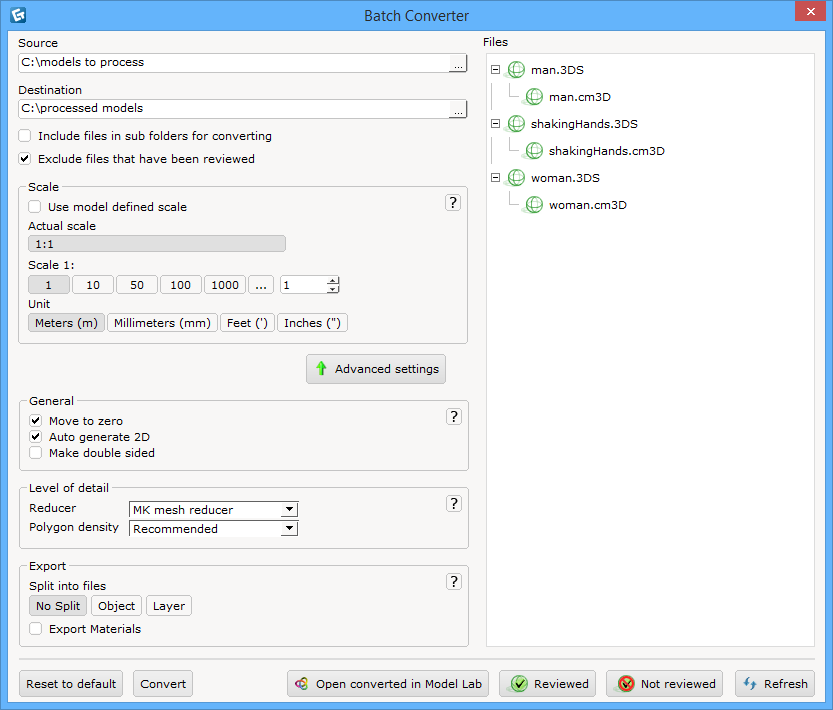Collapse the shakingHands.3DS tree node
This screenshot has width=833, height=710.
click(x=495, y=123)
